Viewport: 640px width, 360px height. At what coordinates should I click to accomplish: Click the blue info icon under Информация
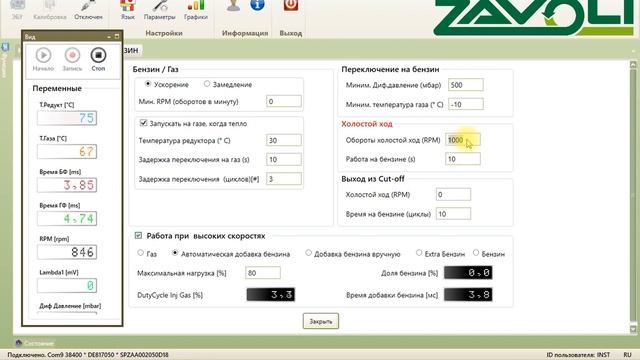[x=257, y=5]
